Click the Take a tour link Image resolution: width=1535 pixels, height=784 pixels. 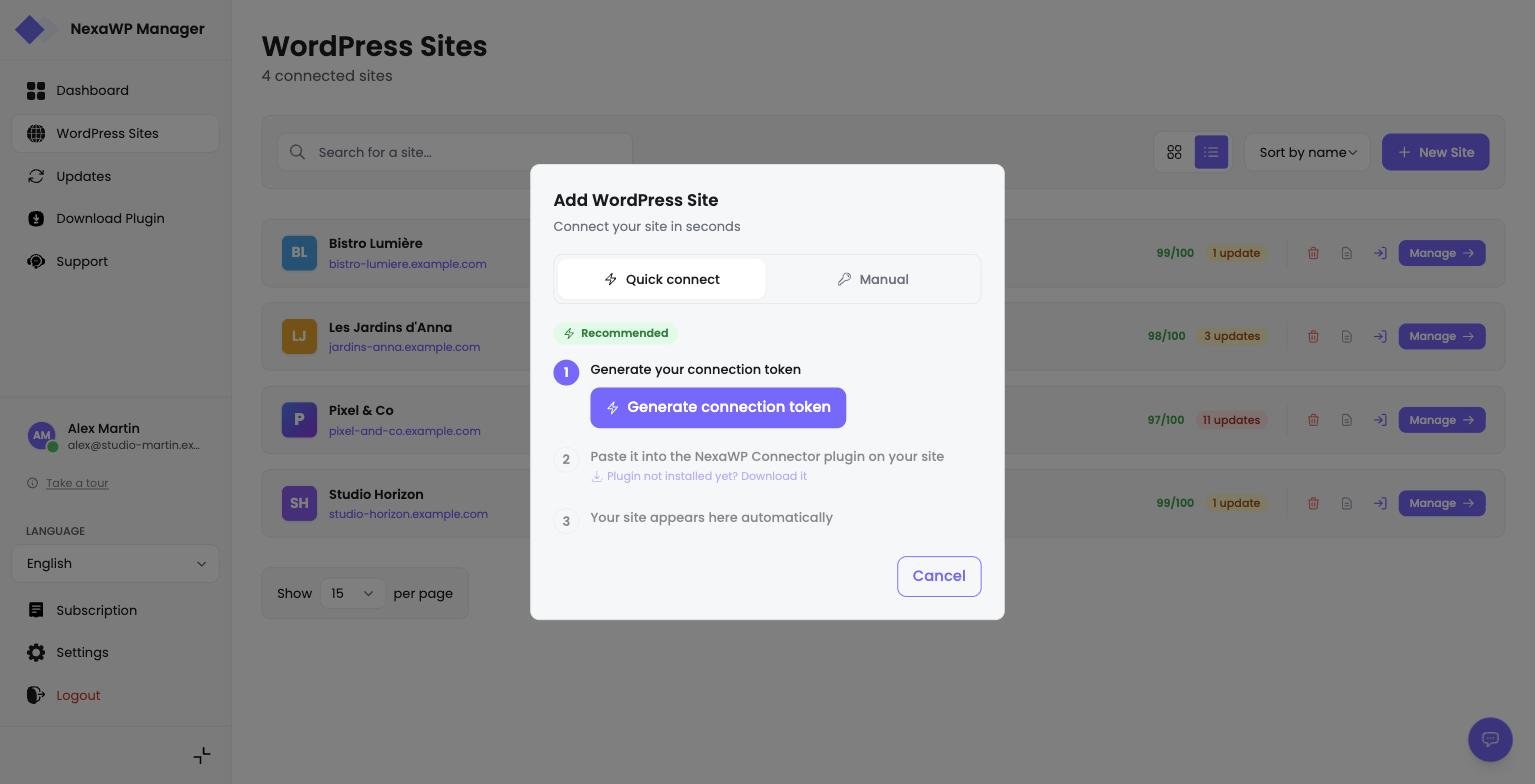[x=77, y=483]
